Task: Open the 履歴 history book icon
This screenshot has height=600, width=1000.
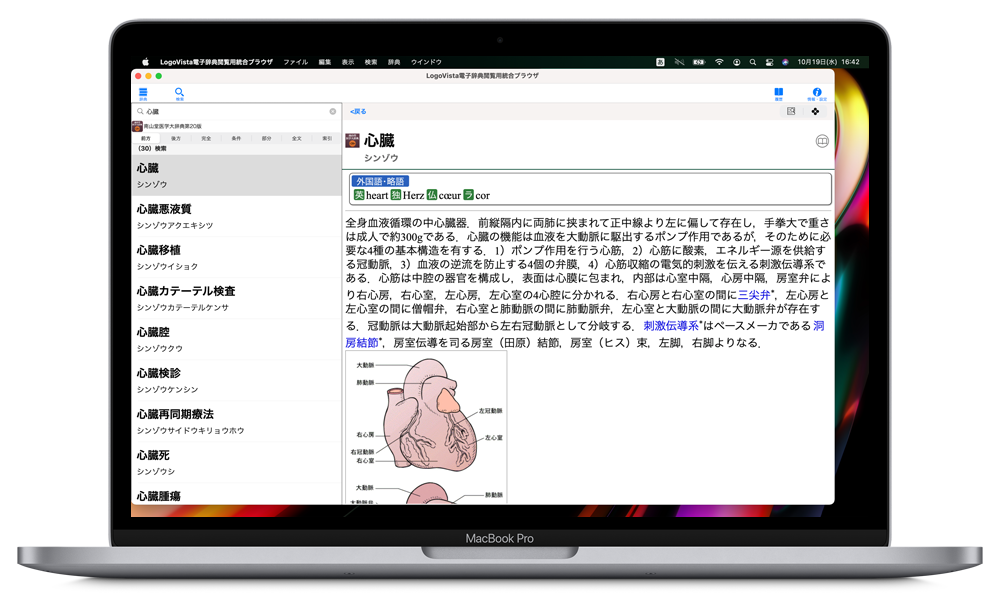Action: click(x=778, y=94)
